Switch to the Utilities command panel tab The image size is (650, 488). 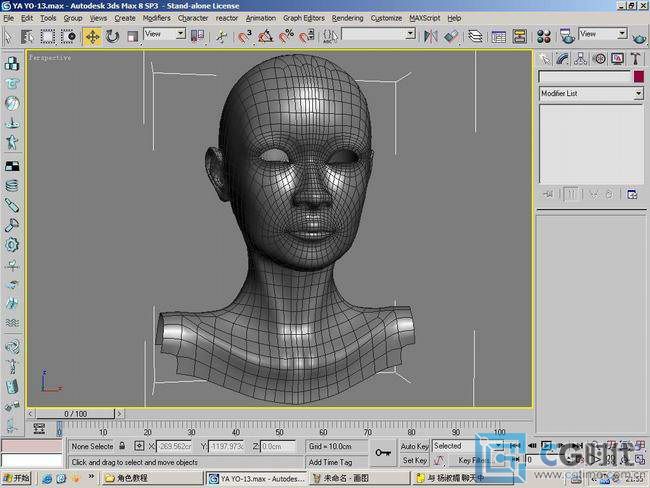tap(636, 59)
